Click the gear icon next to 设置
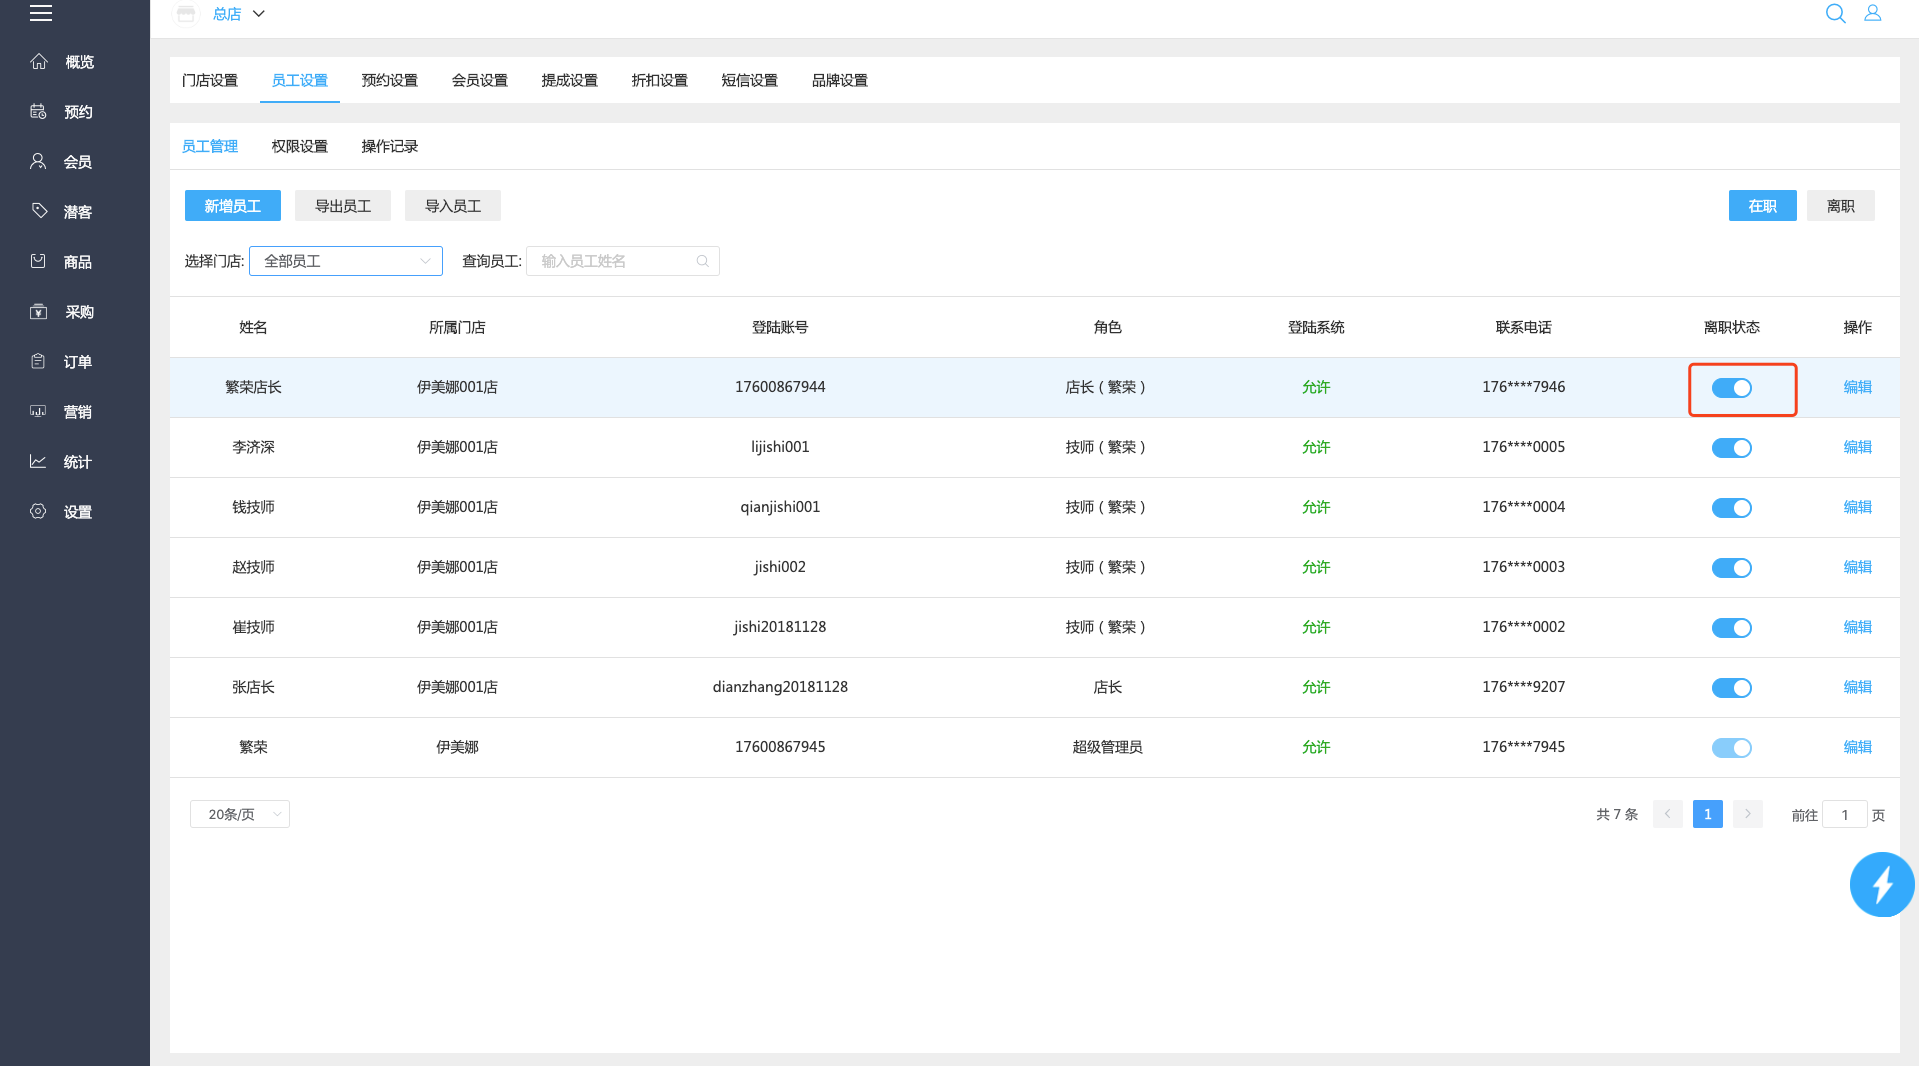 39,511
